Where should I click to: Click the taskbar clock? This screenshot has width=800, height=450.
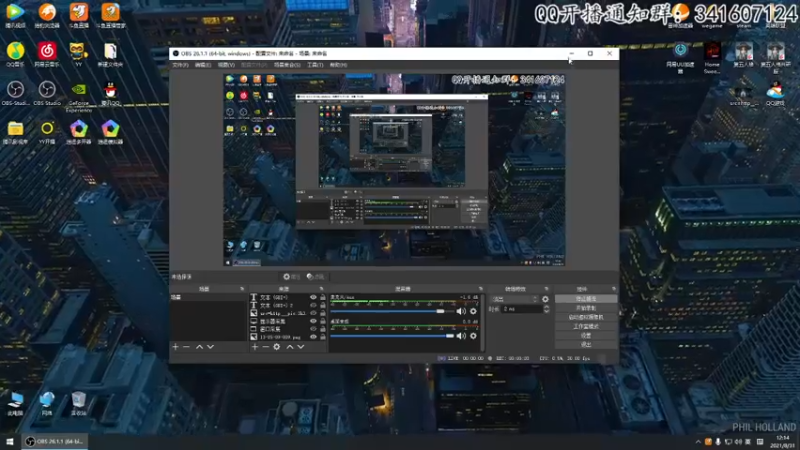pos(782,442)
